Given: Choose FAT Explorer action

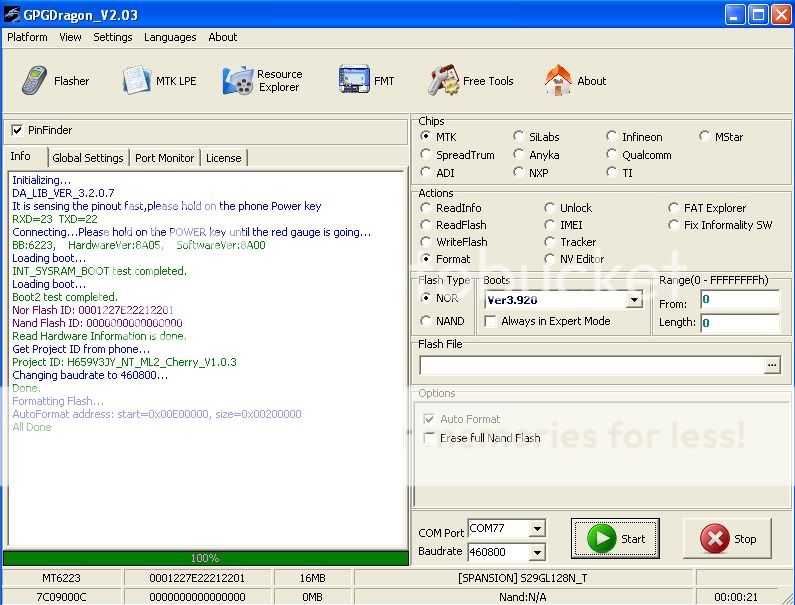Looking at the screenshot, I should coord(673,208).
